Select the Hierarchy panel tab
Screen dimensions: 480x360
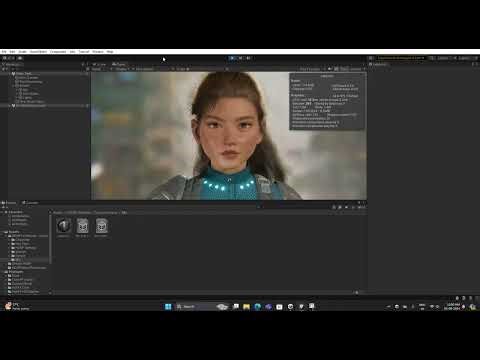pyautogui.click(x=12, y=64)
